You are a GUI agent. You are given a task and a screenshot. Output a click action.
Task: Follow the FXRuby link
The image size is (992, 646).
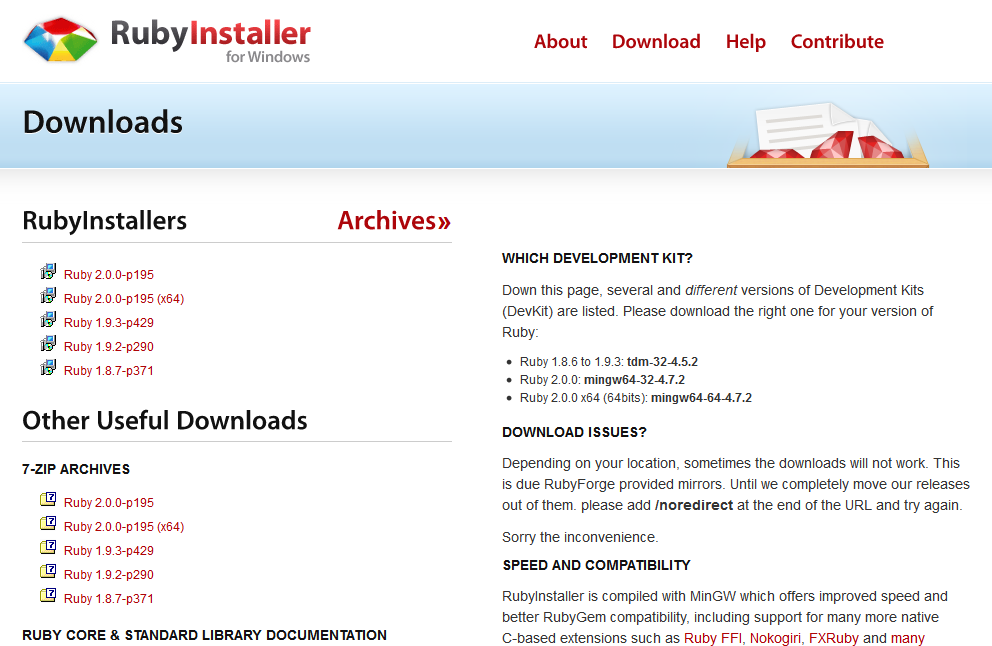click(x=834, y=638)
